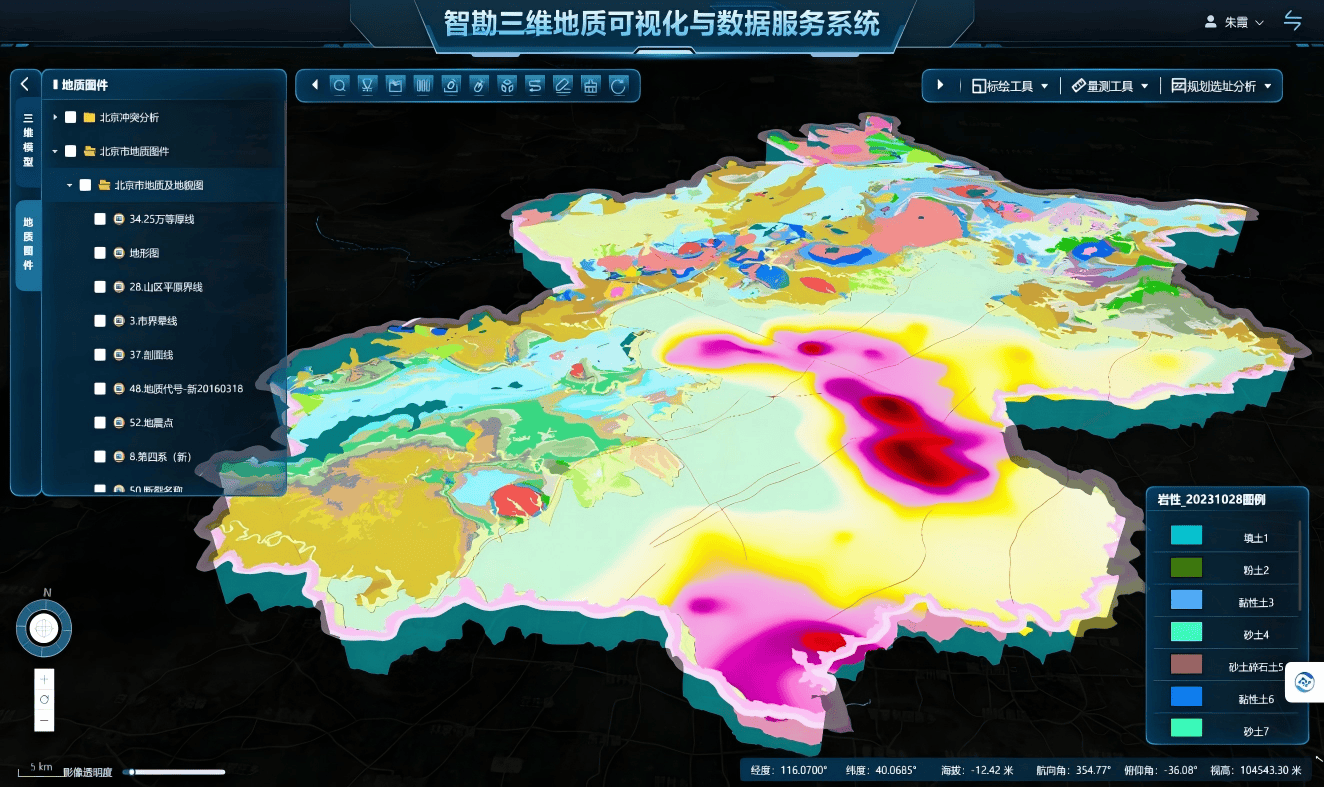Select the pencil edit tool icon
Image resolution: width=1324 pixels, height=787 pixels.
563,86
